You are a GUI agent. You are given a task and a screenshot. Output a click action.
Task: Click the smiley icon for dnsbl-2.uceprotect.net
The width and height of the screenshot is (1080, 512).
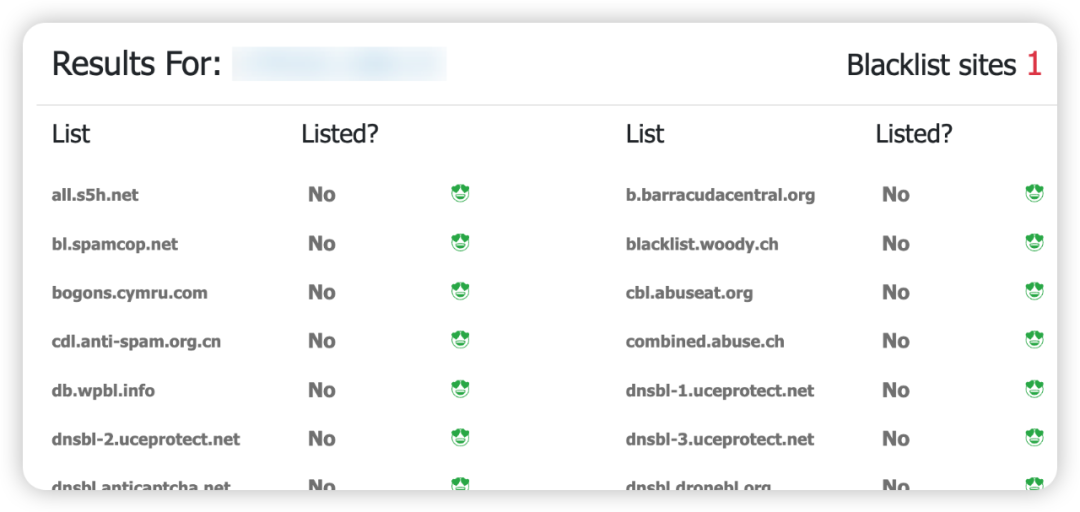tap(460, 438)
